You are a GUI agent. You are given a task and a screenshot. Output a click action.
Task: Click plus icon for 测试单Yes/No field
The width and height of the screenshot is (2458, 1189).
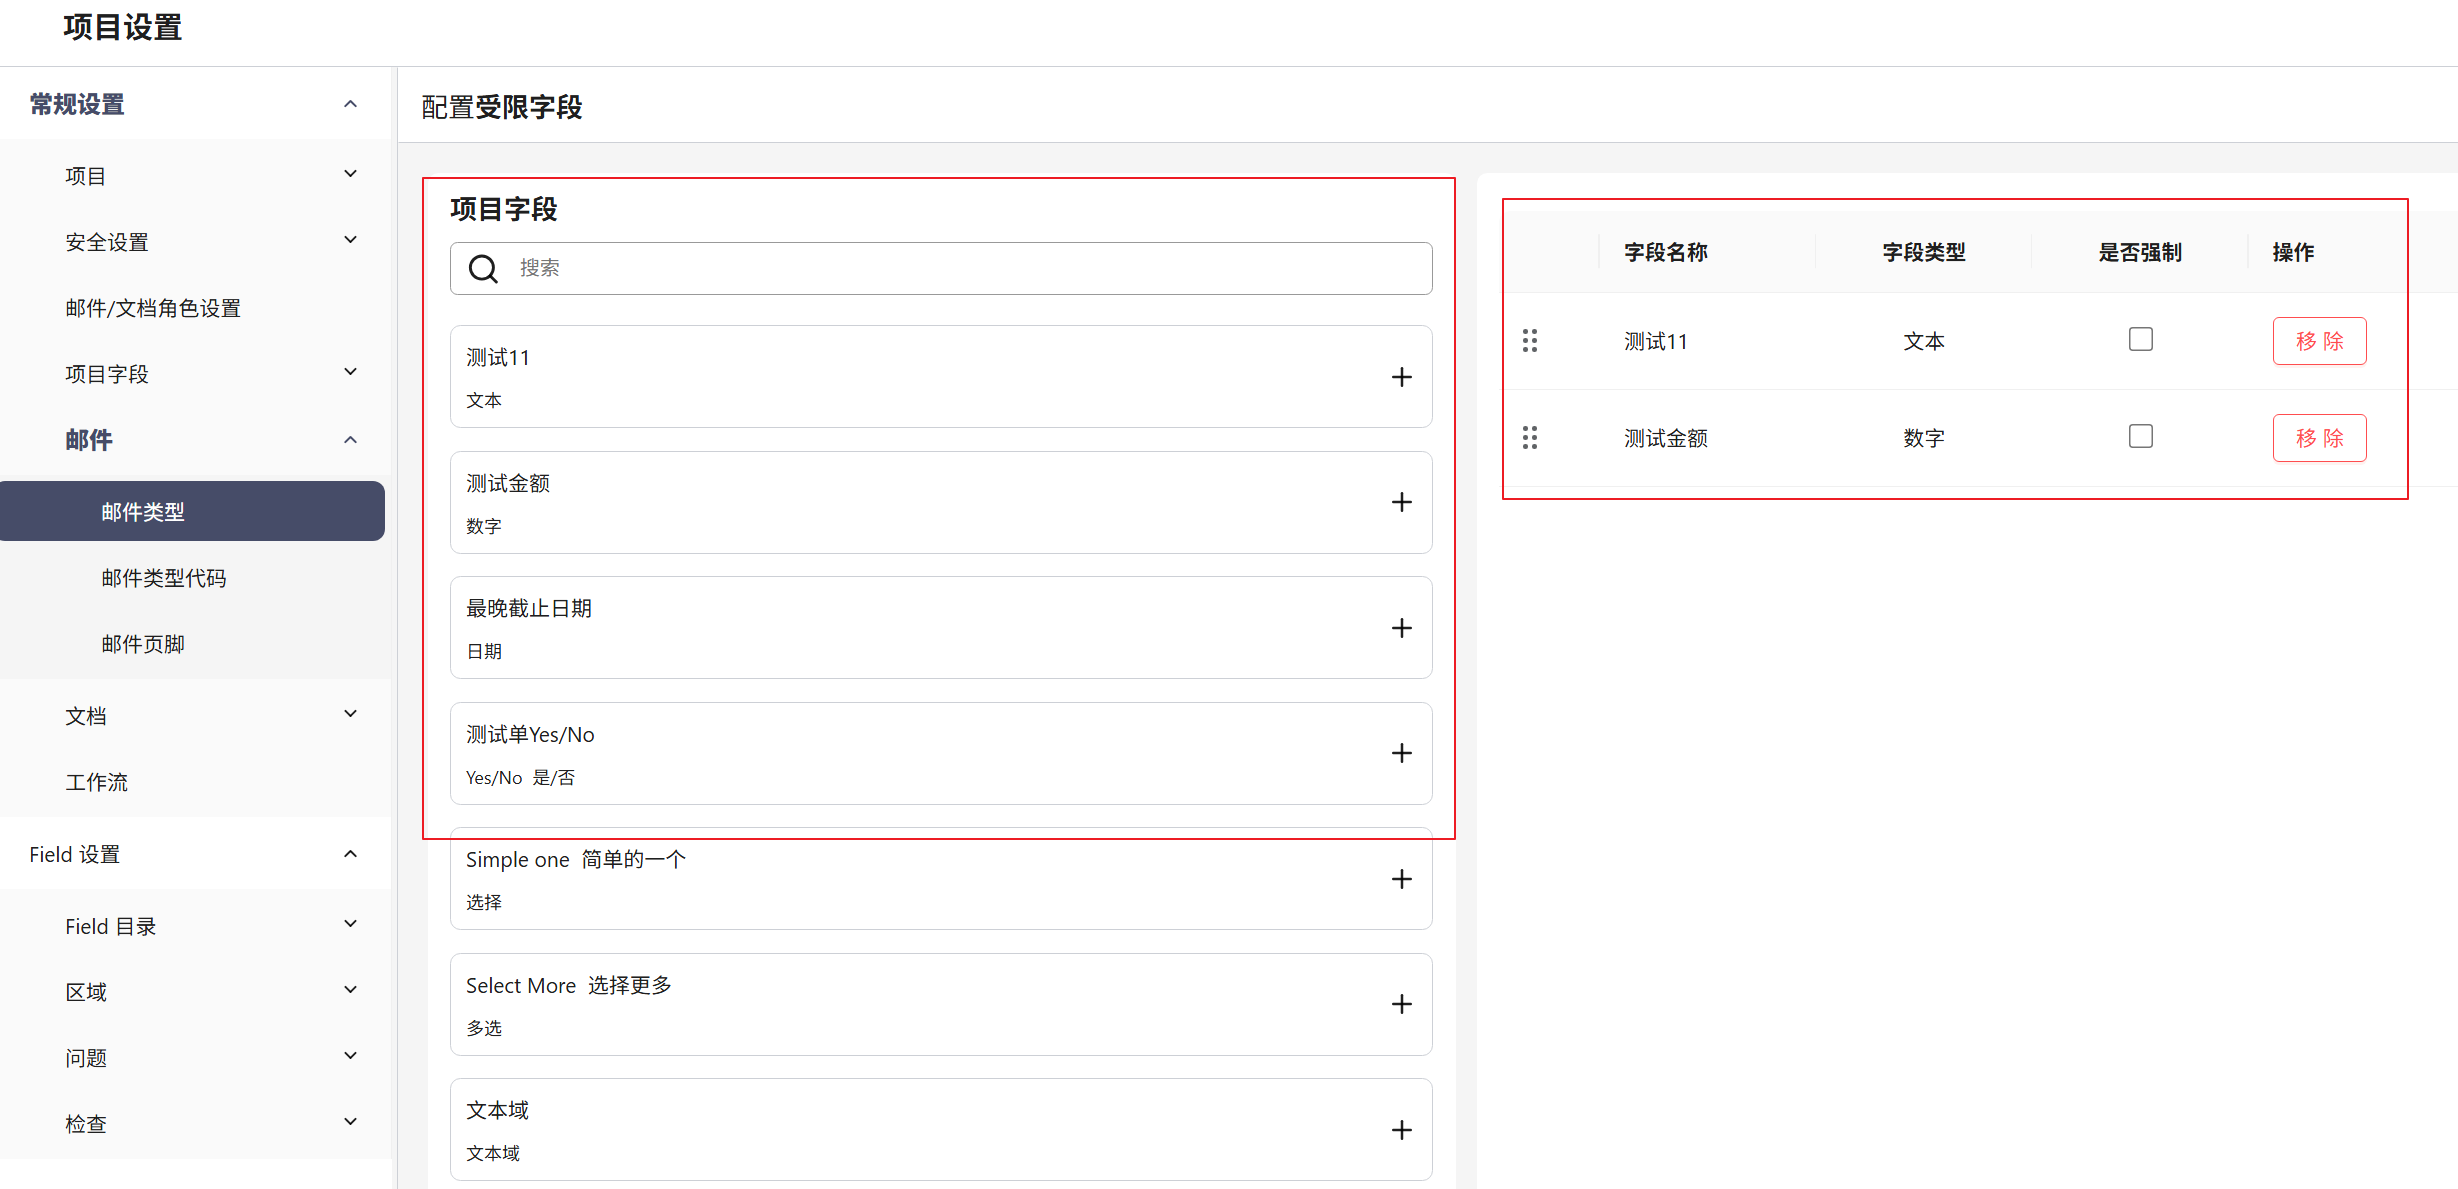1401,753
